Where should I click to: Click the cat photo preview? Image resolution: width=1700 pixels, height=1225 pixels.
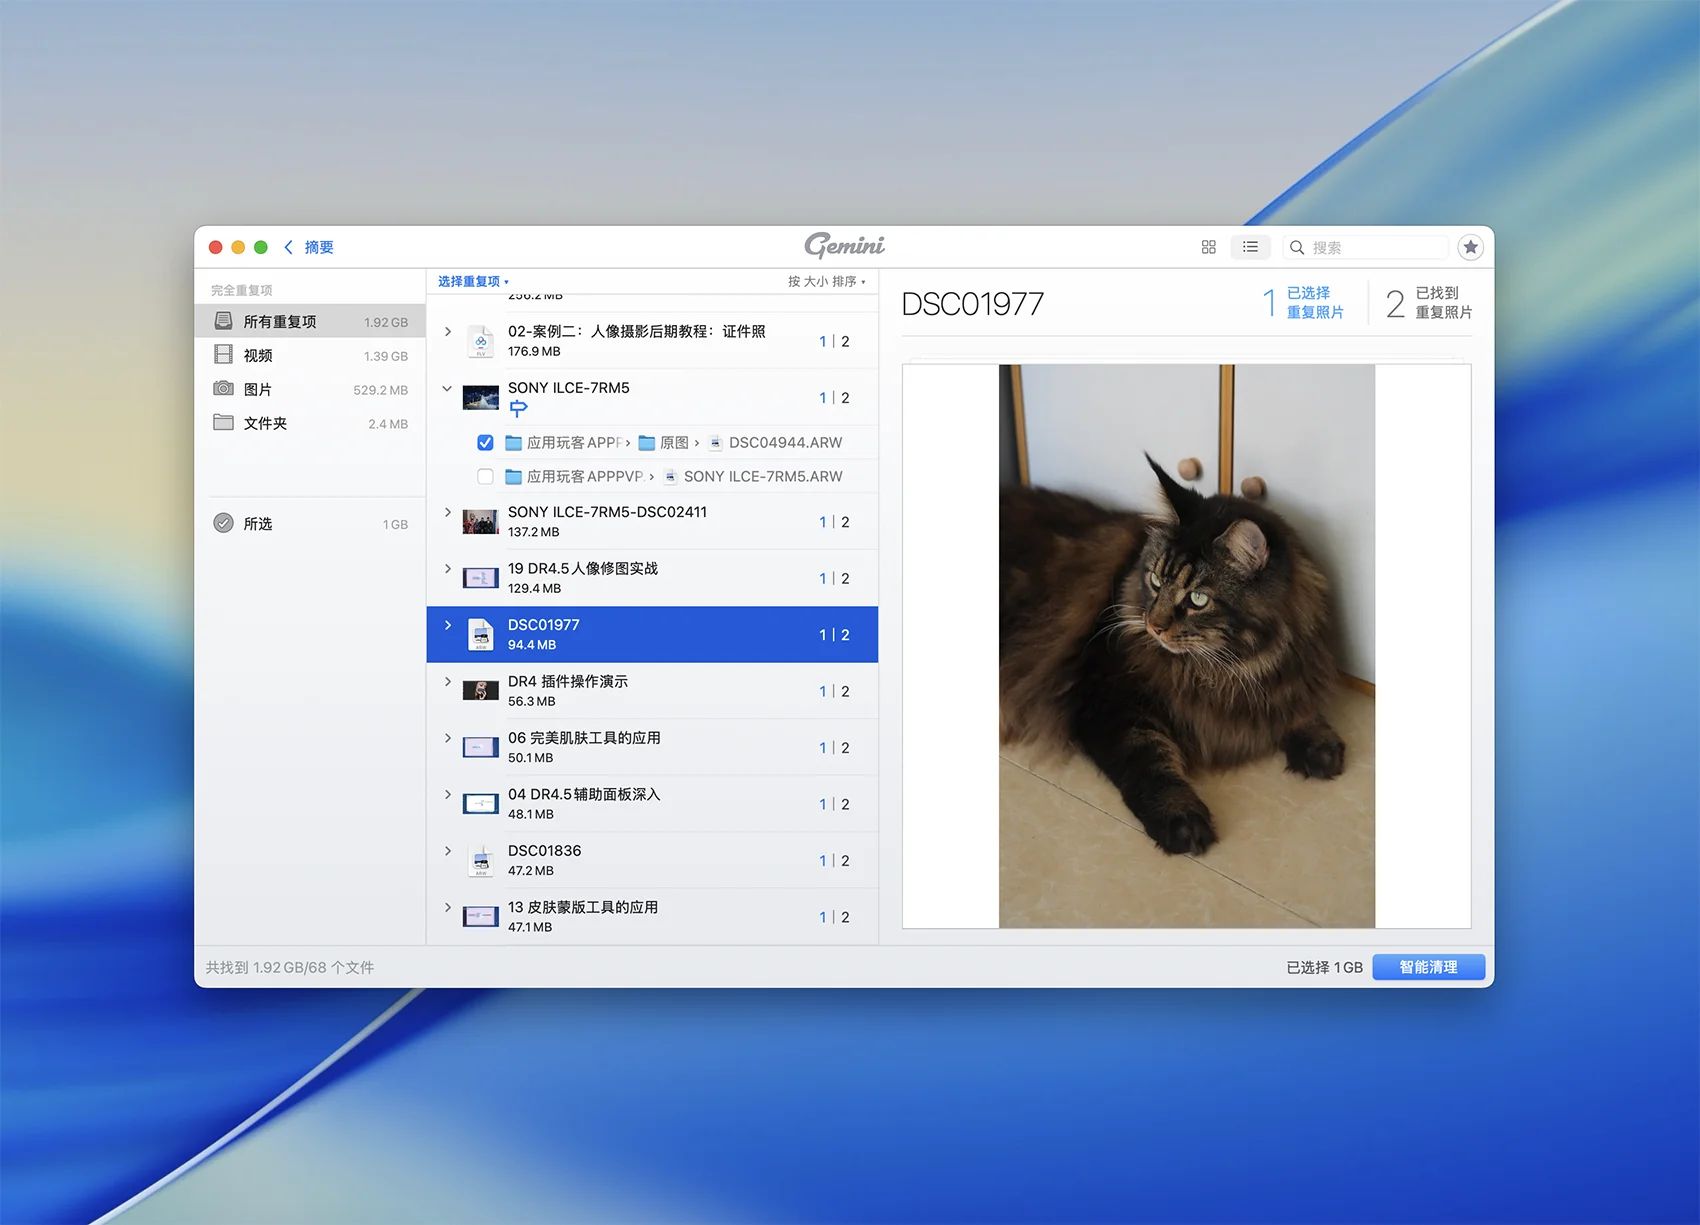1186,646
